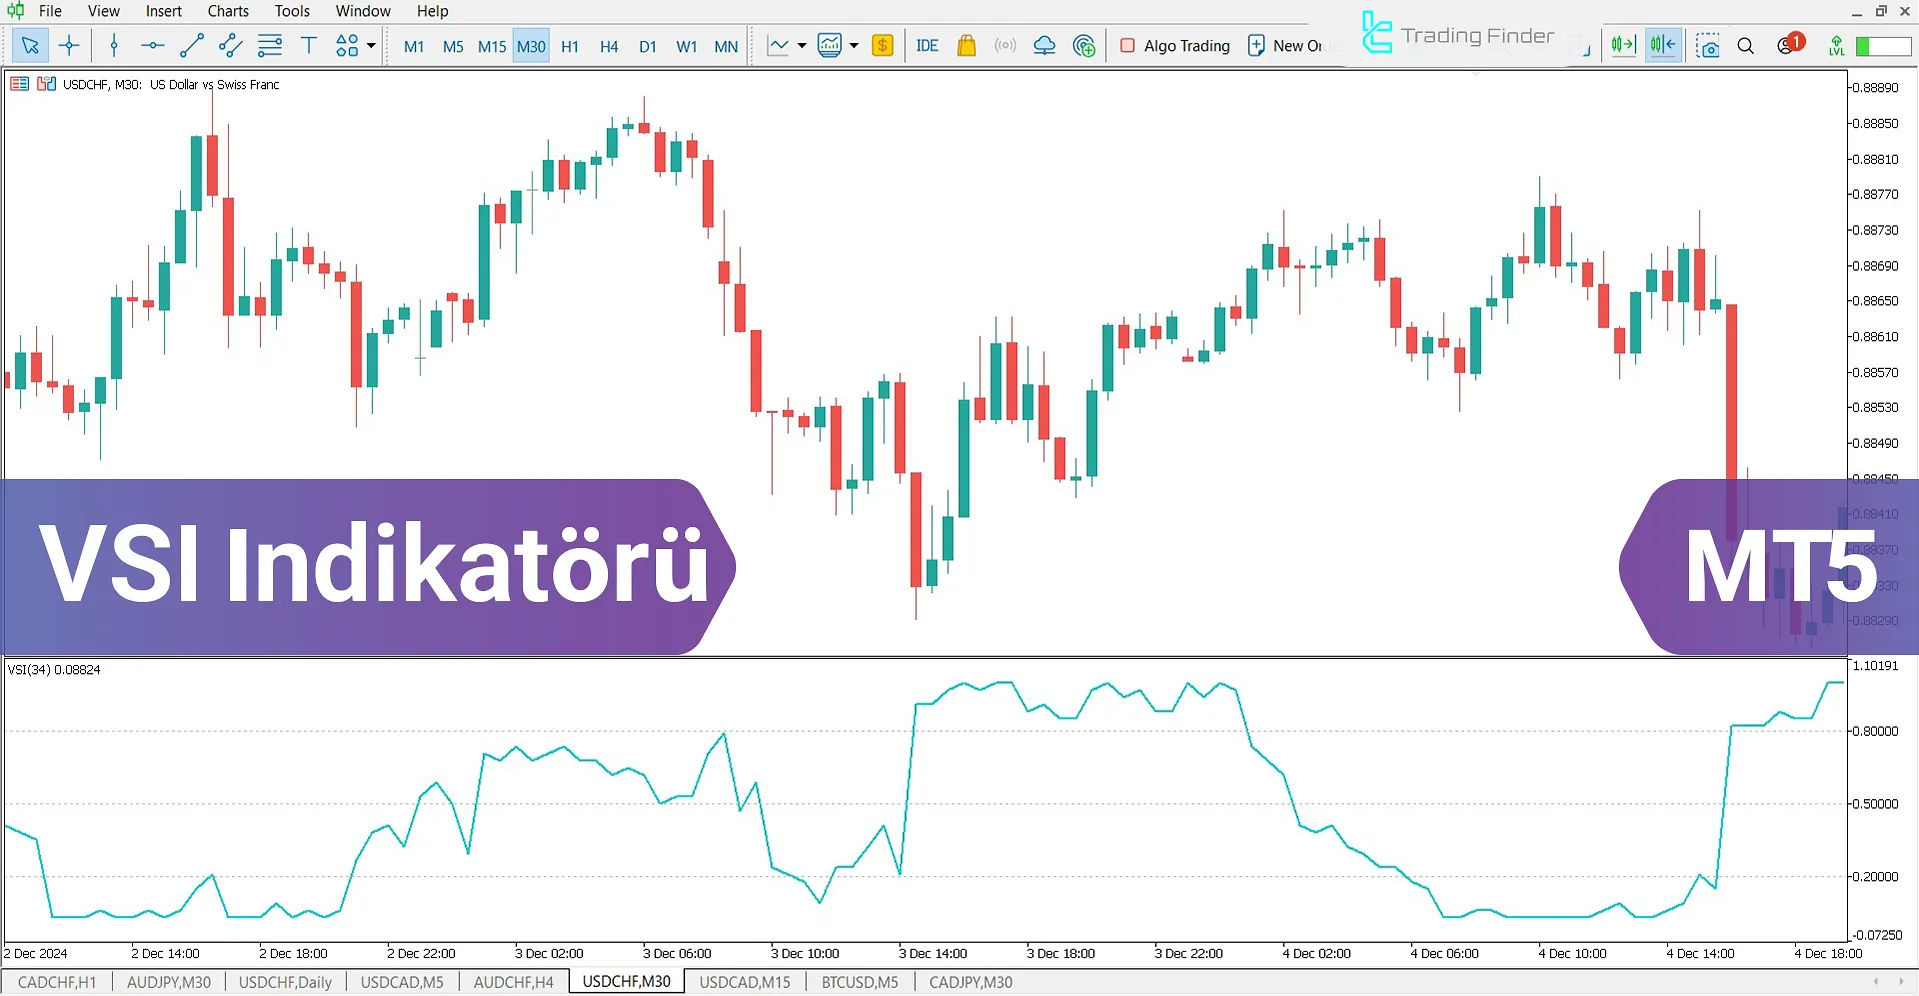1919x996 pixels.
Task: Take a chart screenshot with camera icon
Action: point(1708,45)
